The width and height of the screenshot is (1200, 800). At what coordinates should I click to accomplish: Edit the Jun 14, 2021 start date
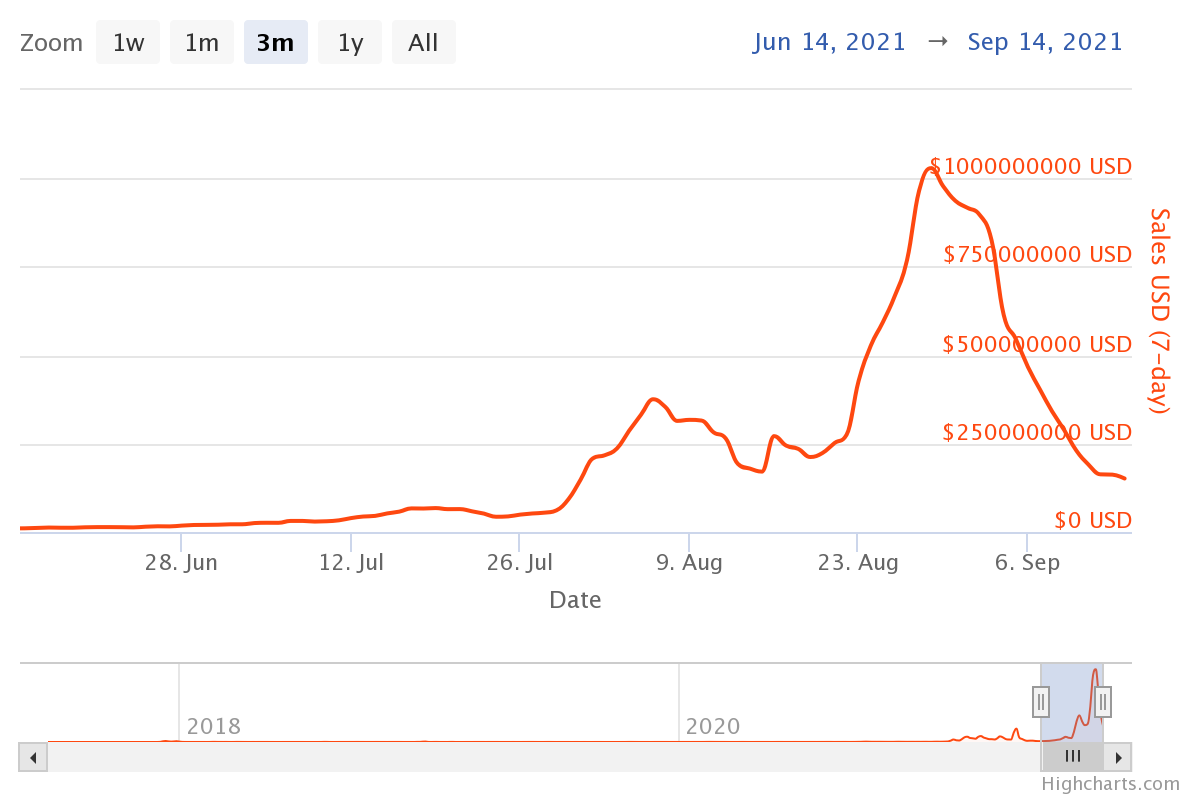pyautogui.click(x=830, y=42)
